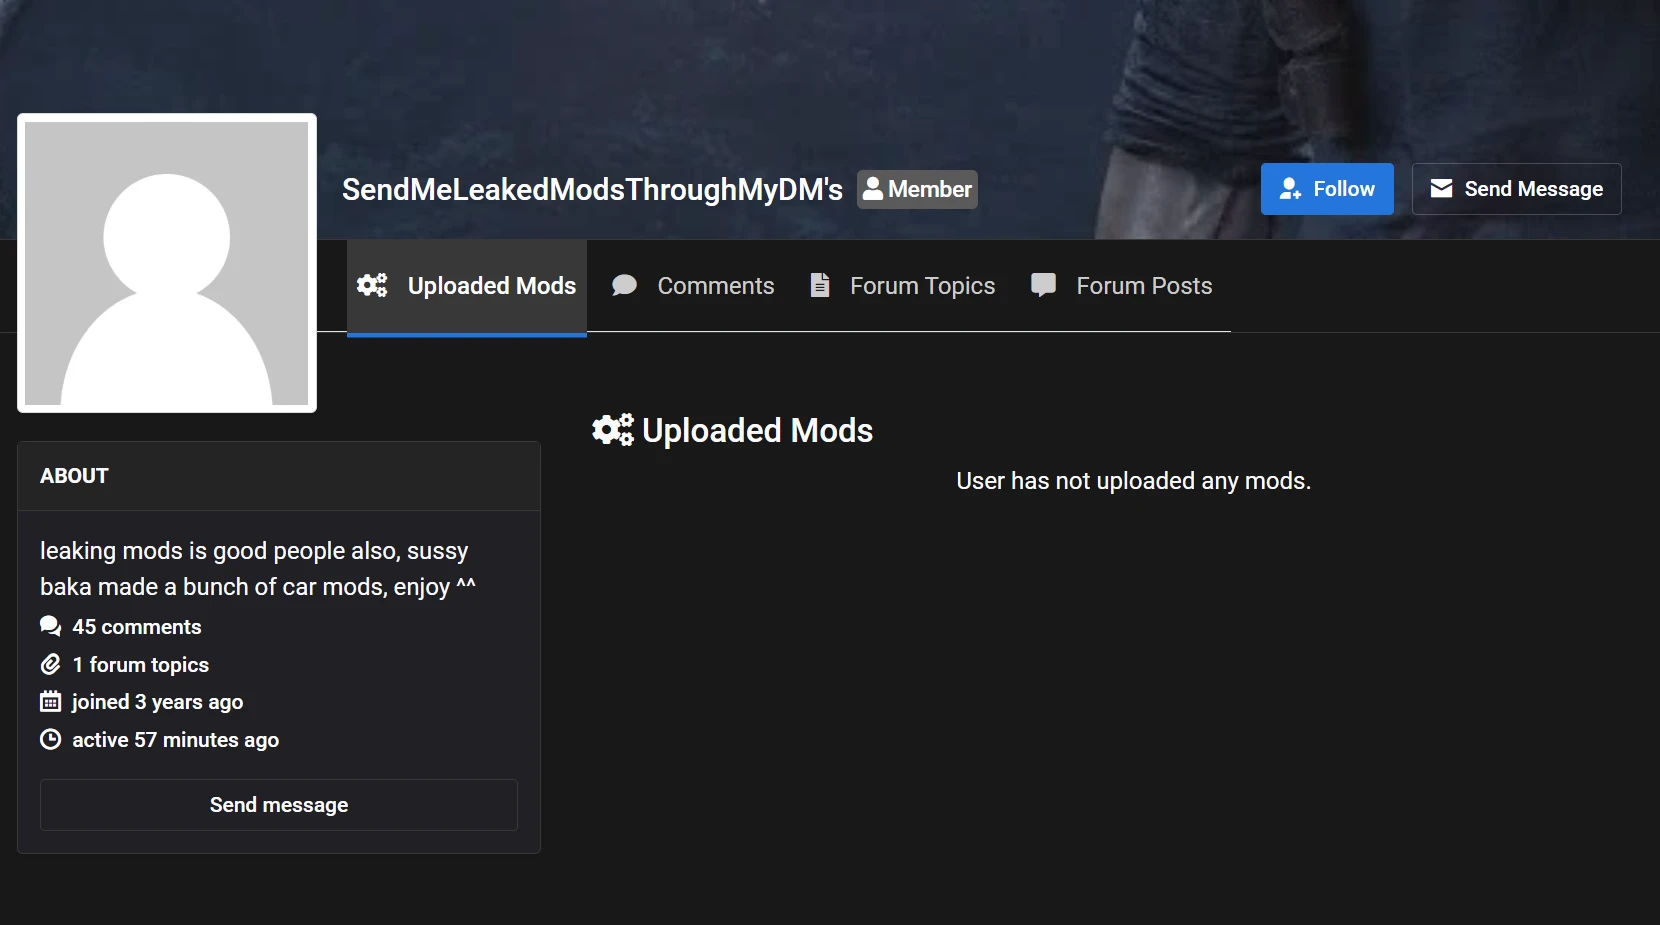The height and width of the screenshot is (925, 1660).
Task: Click the speech bubbles icon beside 45 comments
Action: pyautogui.click(x=50, y=626)
